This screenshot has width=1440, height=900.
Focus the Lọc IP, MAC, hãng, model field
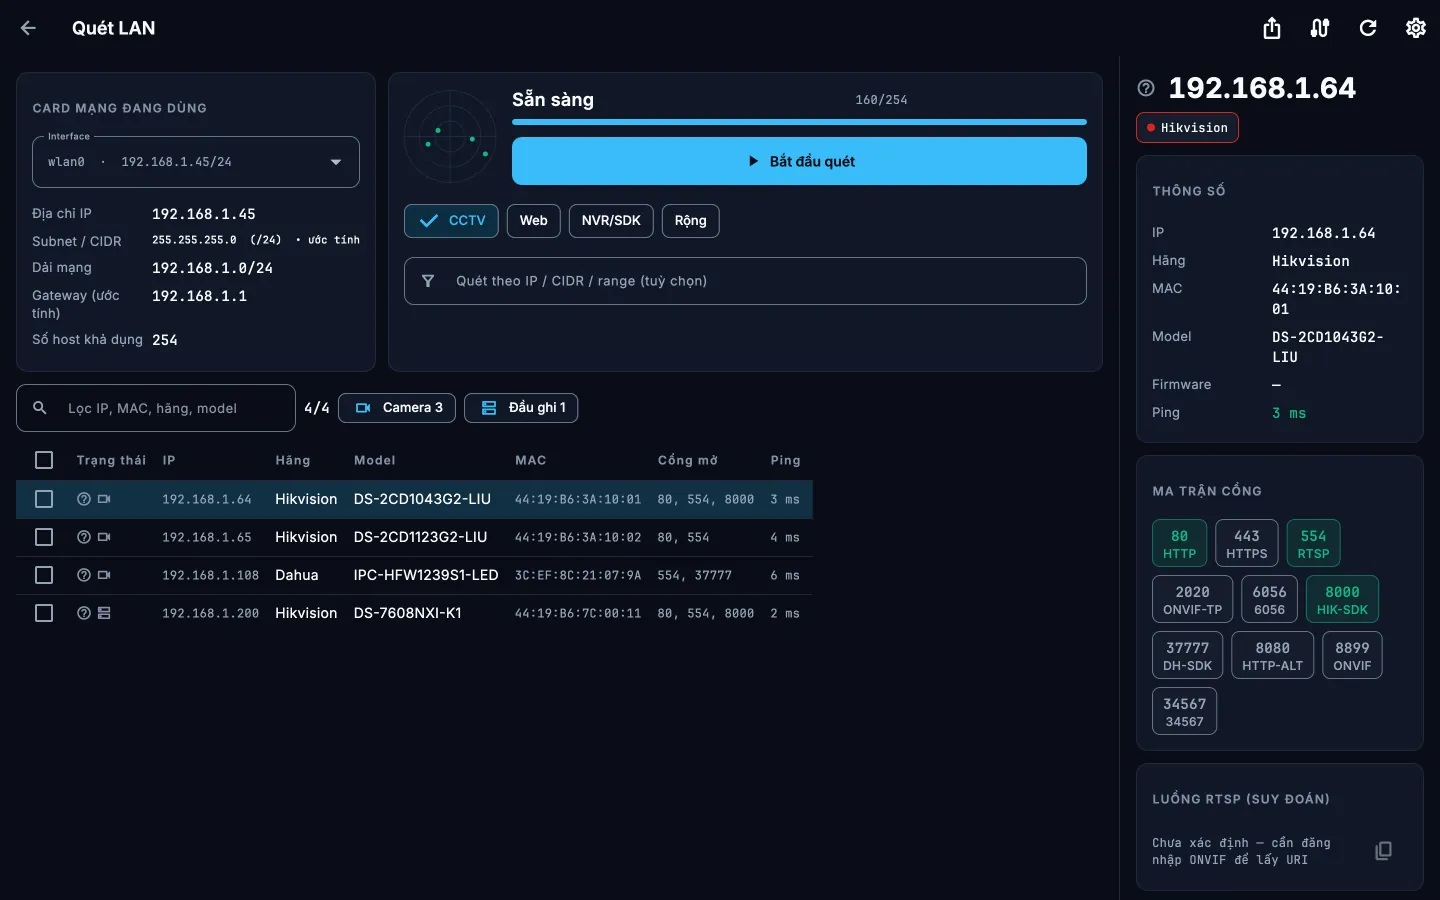click(156, 408)
